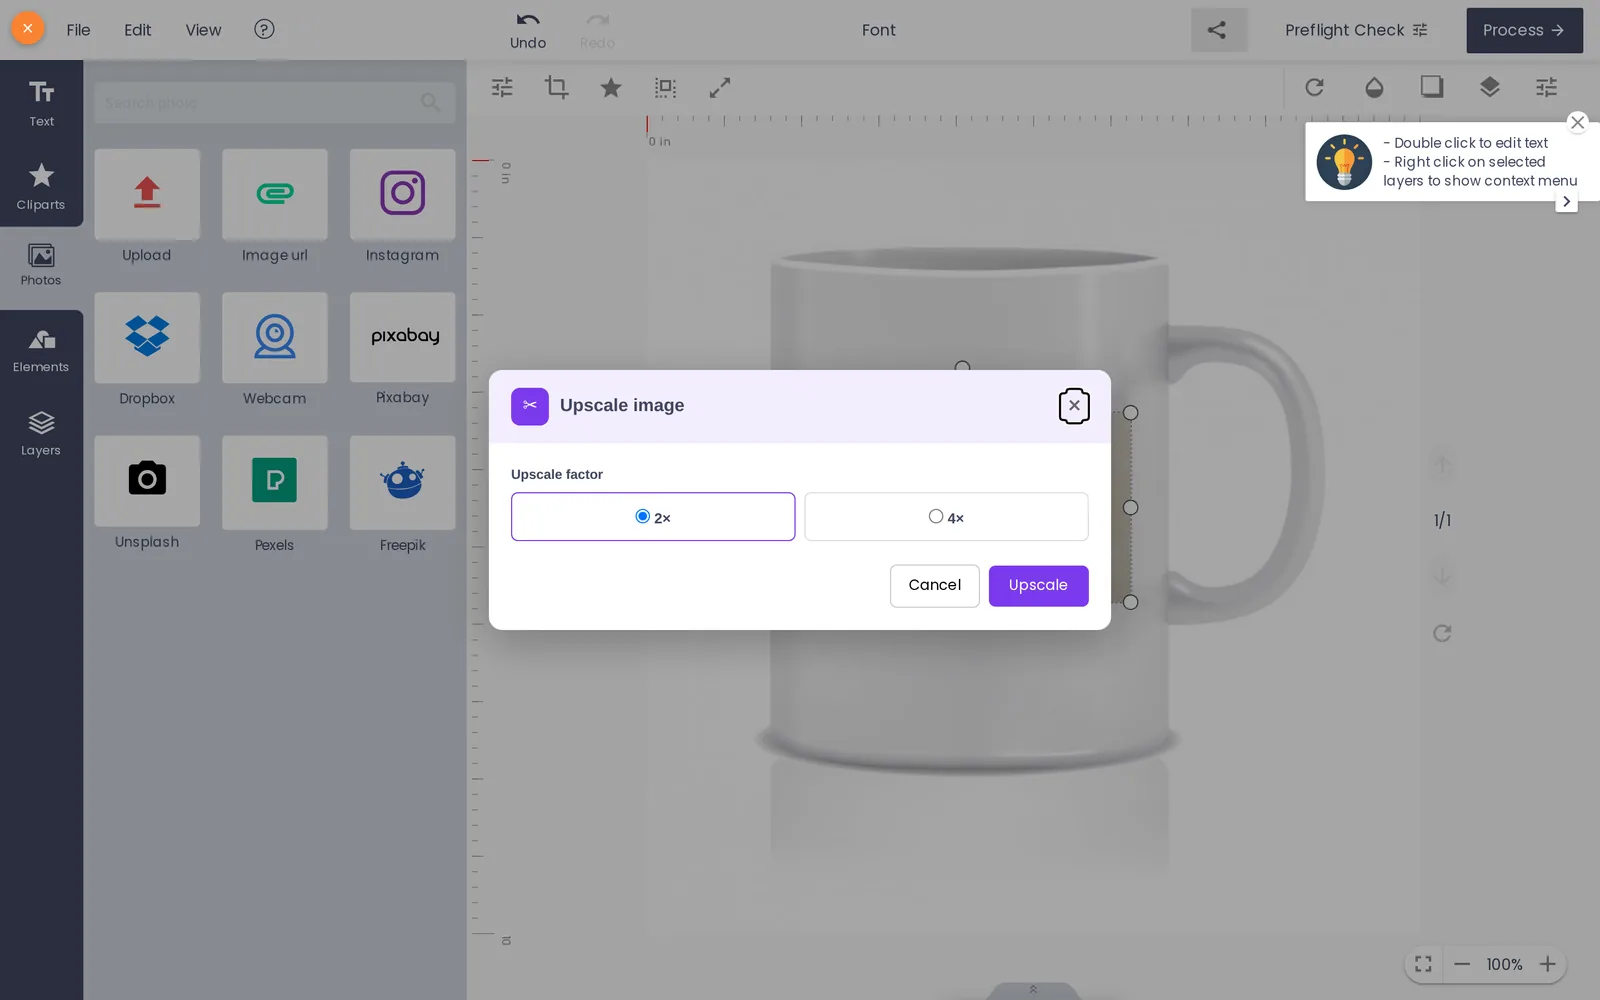Dismiss the tips tooltip popup
The image size is (1600, 1000).
tap(1578, 122)
